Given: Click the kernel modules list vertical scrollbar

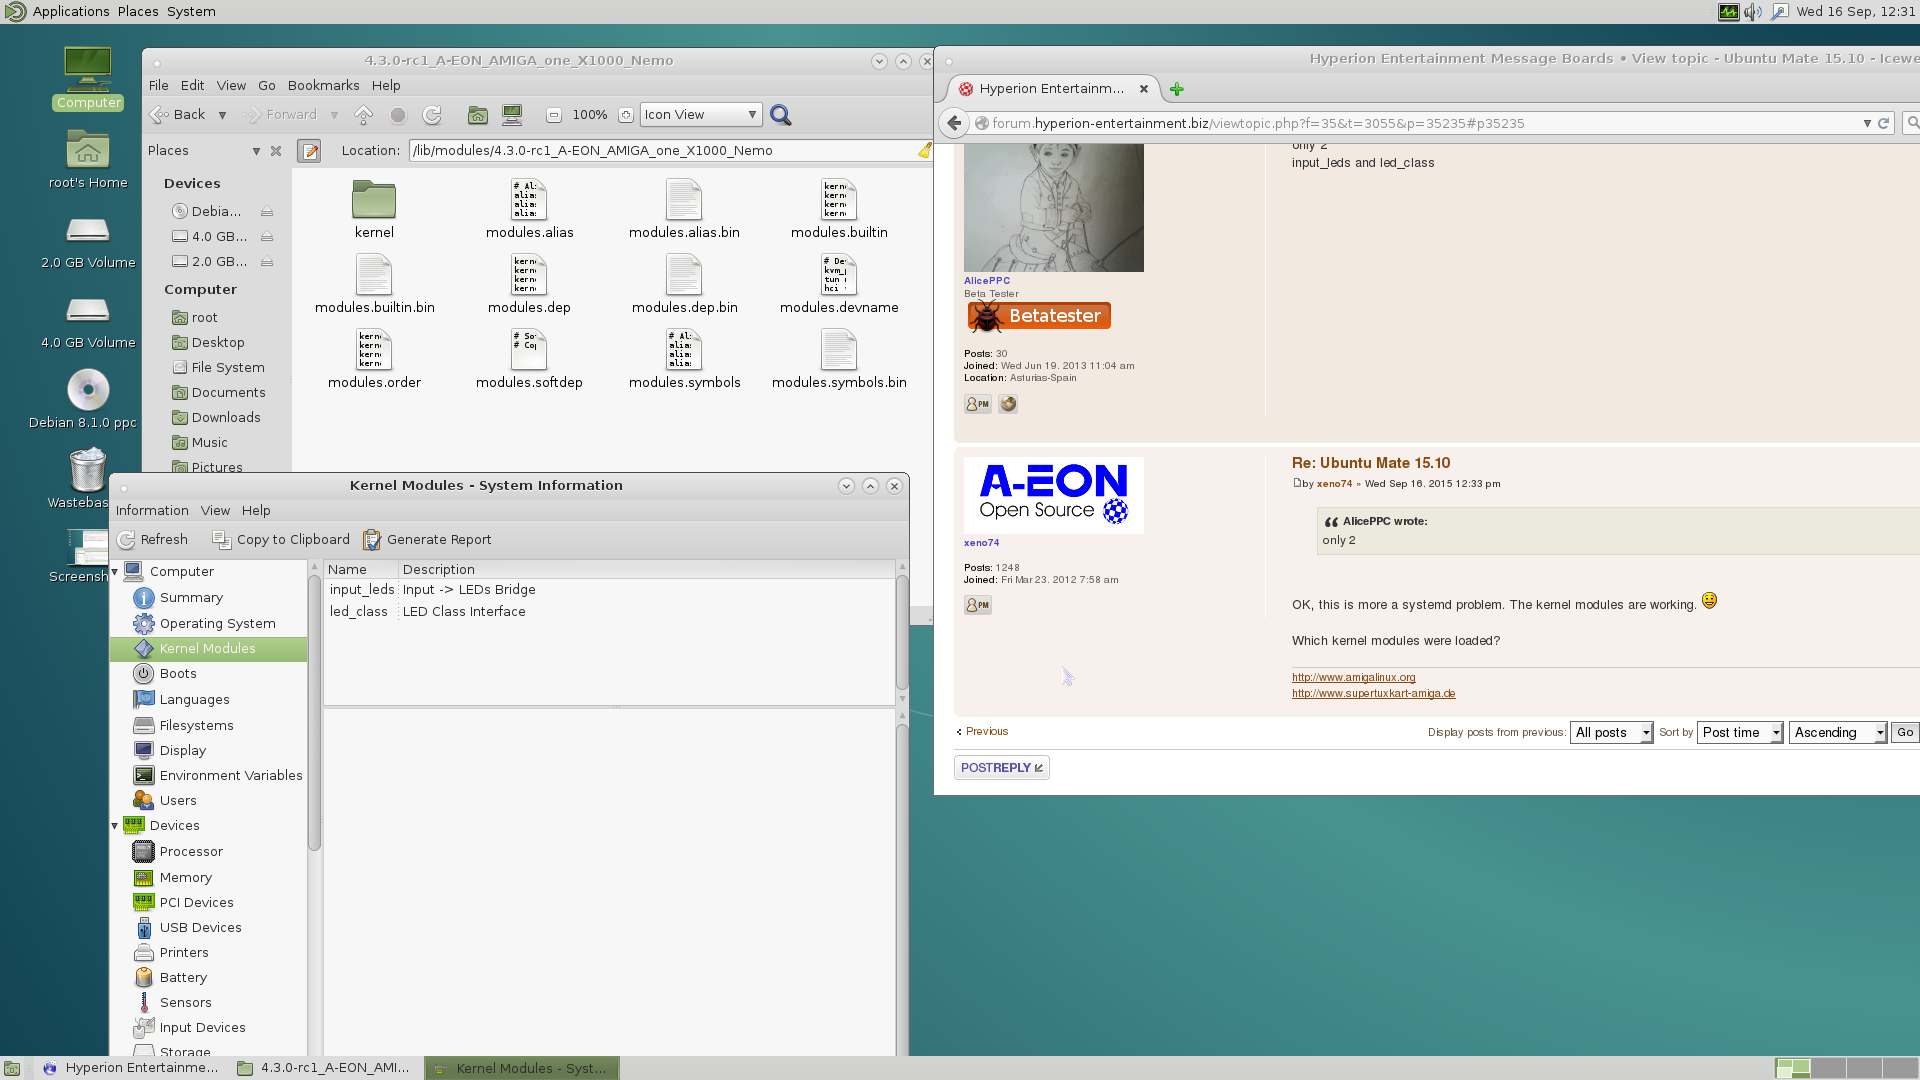Looking at the screenshot, I should (x=902, y=632).
